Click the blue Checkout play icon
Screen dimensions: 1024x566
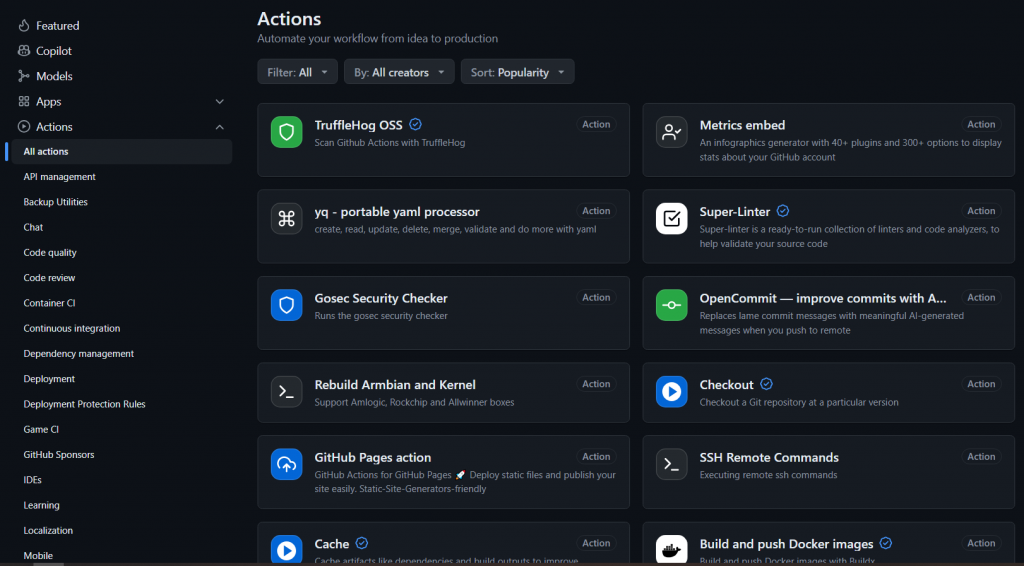click(x=671, y=392)
